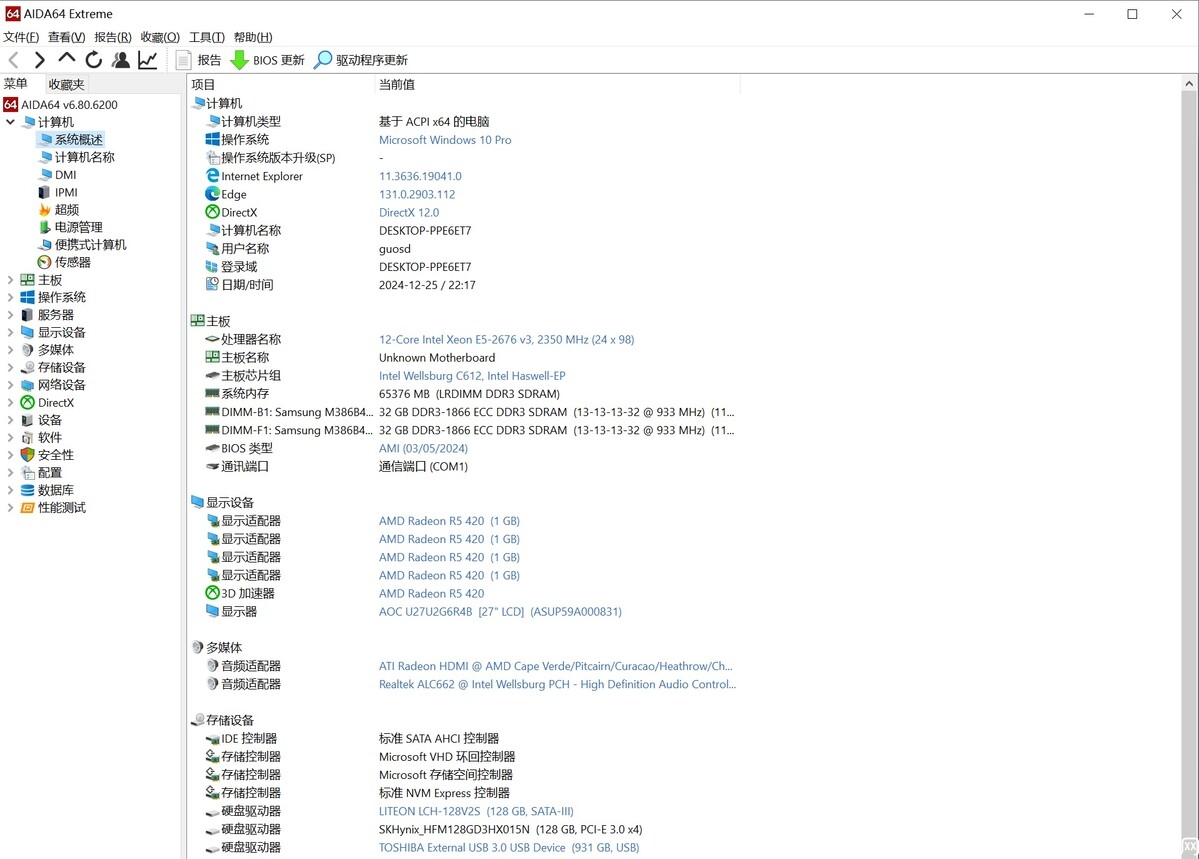
Task: Open the Intel Wellsburg C612 chipset link
Action: (472, 376)
